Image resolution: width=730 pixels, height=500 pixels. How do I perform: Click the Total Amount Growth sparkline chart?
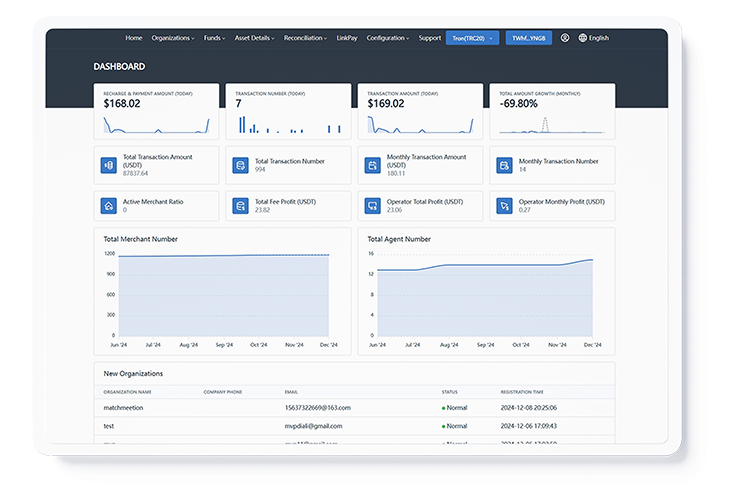click(552, 125)
